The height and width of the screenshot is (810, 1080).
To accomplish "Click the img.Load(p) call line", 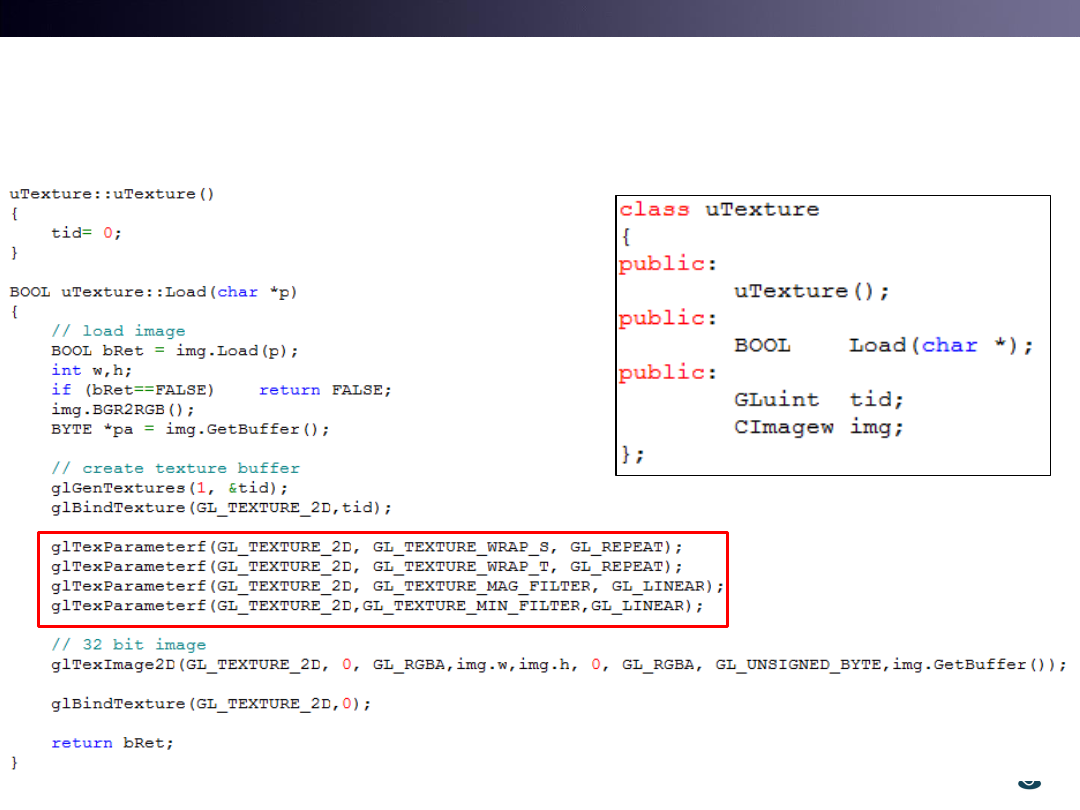I will [x=175, y=351].
